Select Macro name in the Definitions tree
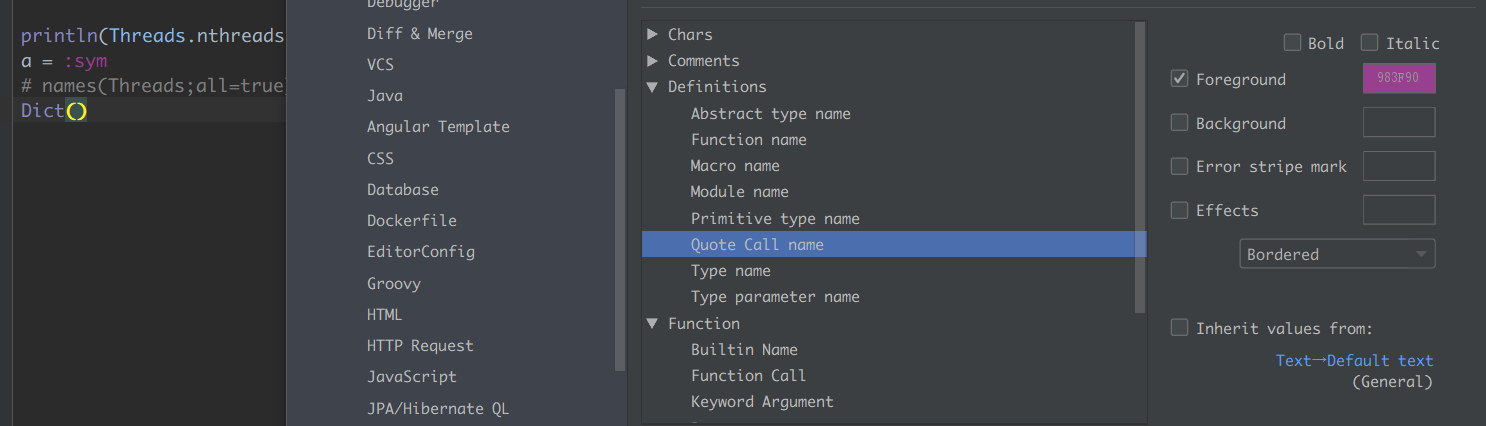Viewport: 1486px width, 426px height. pyautogui.click(x=735, y=166)
